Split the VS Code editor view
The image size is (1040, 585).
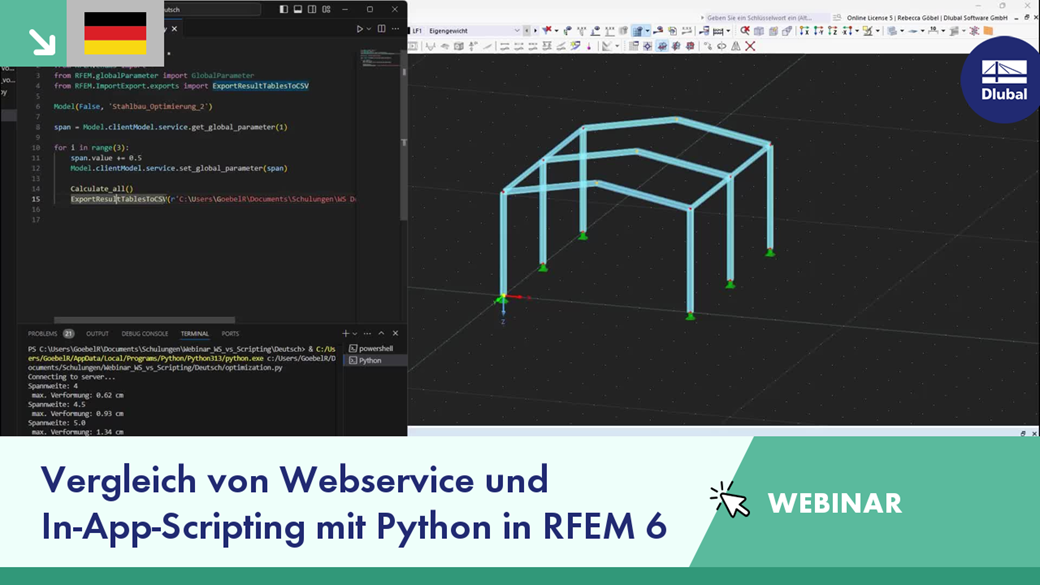(x=381, y=29)
